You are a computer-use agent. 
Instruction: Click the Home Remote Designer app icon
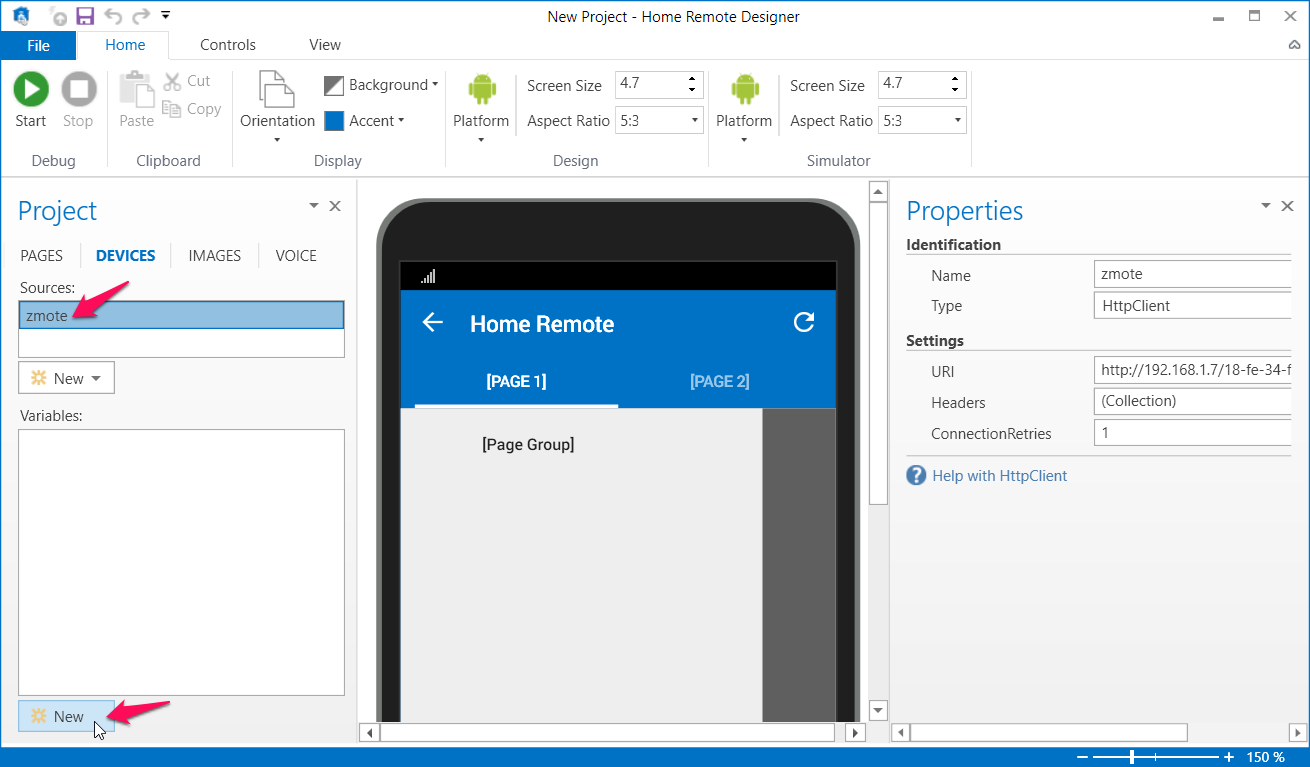(20, 16)
